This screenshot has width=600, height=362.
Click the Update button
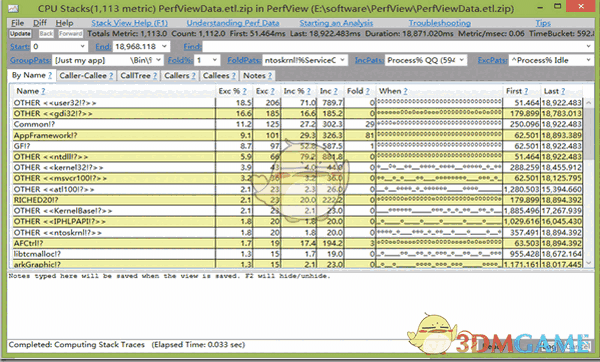click(20, 34)
